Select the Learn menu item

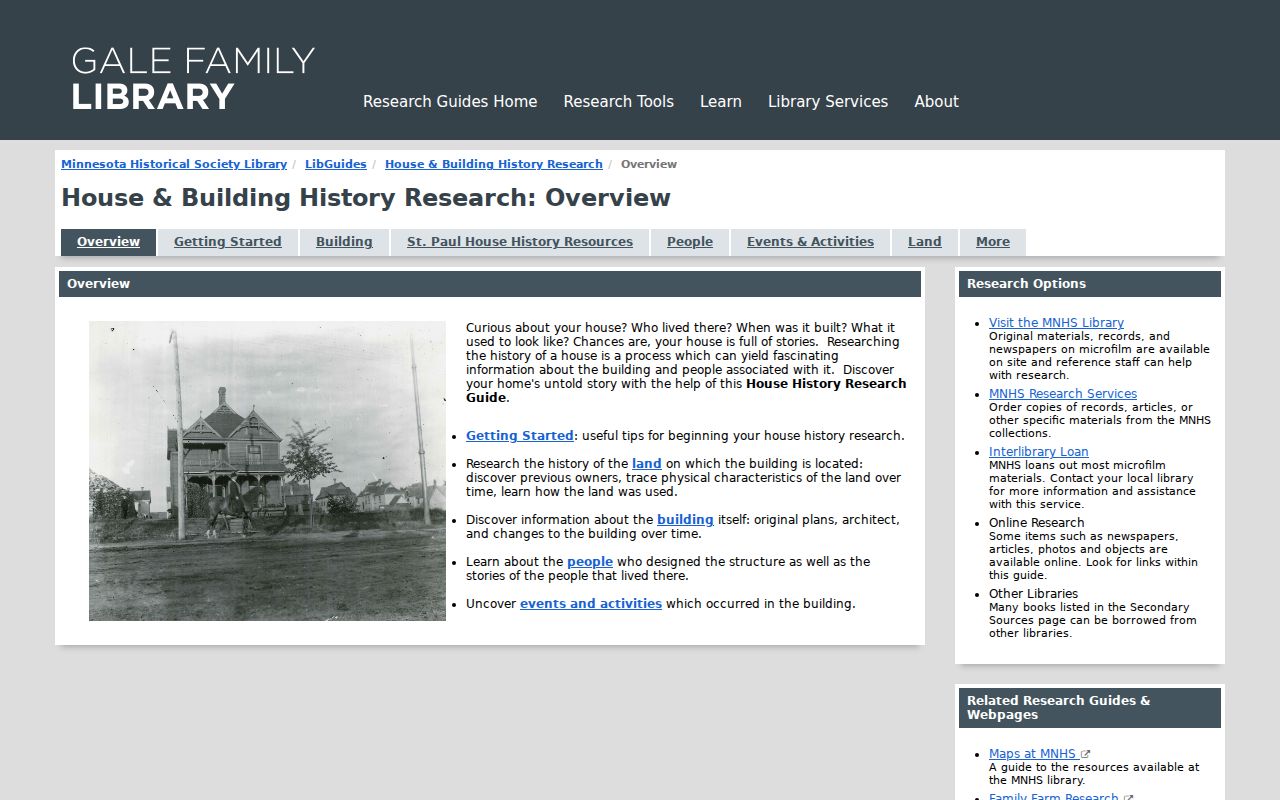(721, 101)
